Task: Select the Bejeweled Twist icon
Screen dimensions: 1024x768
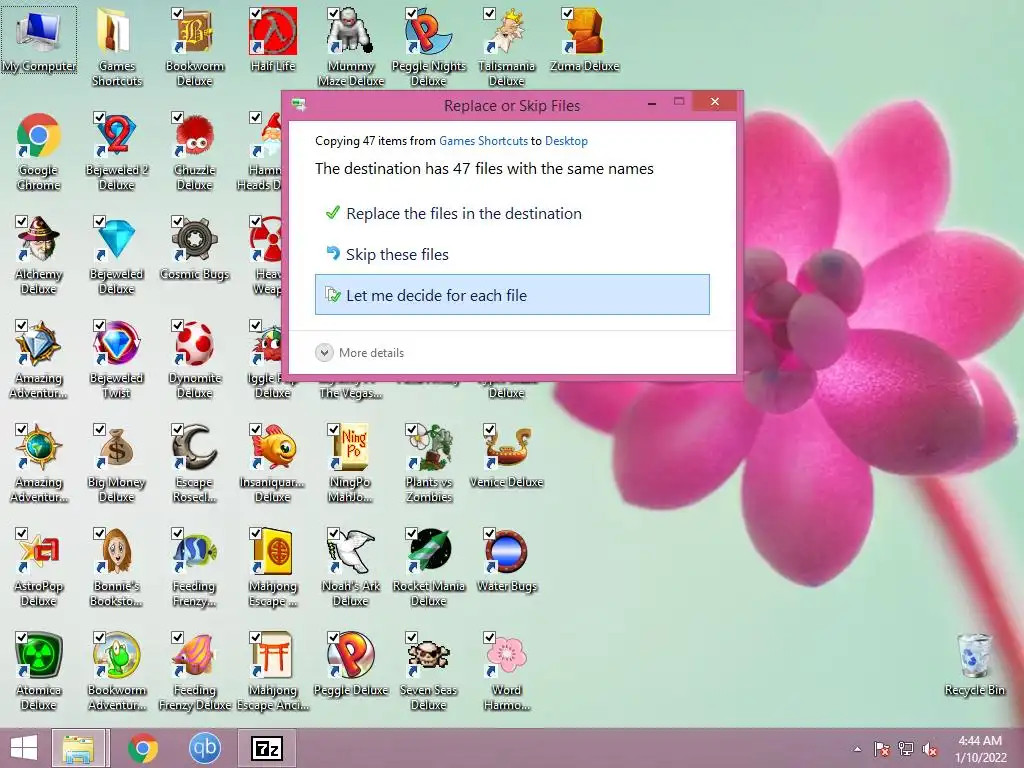Action: pyautogui.click(x=116, y=344)
